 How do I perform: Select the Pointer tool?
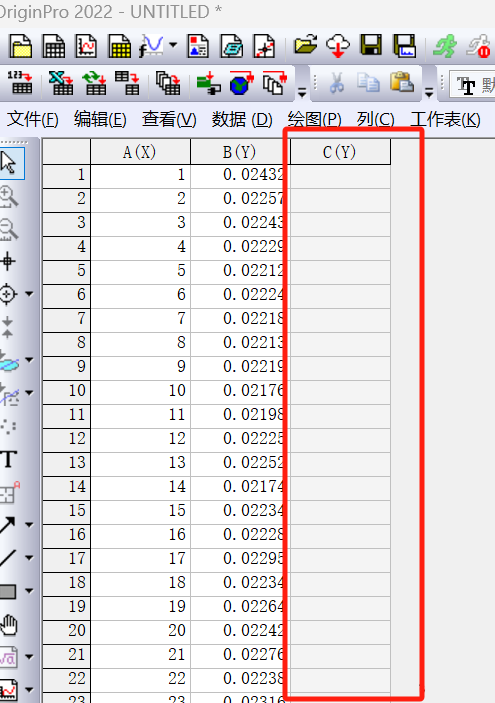point(10,163)
